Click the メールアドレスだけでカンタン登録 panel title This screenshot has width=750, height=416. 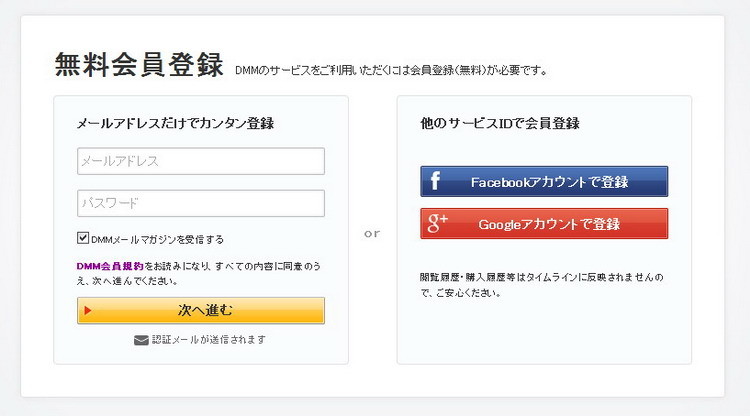pos(175,124)
